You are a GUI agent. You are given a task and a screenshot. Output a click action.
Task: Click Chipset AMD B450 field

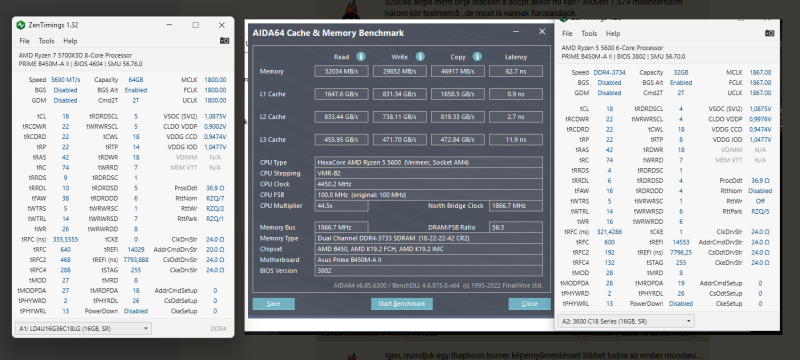pos(429,249)
